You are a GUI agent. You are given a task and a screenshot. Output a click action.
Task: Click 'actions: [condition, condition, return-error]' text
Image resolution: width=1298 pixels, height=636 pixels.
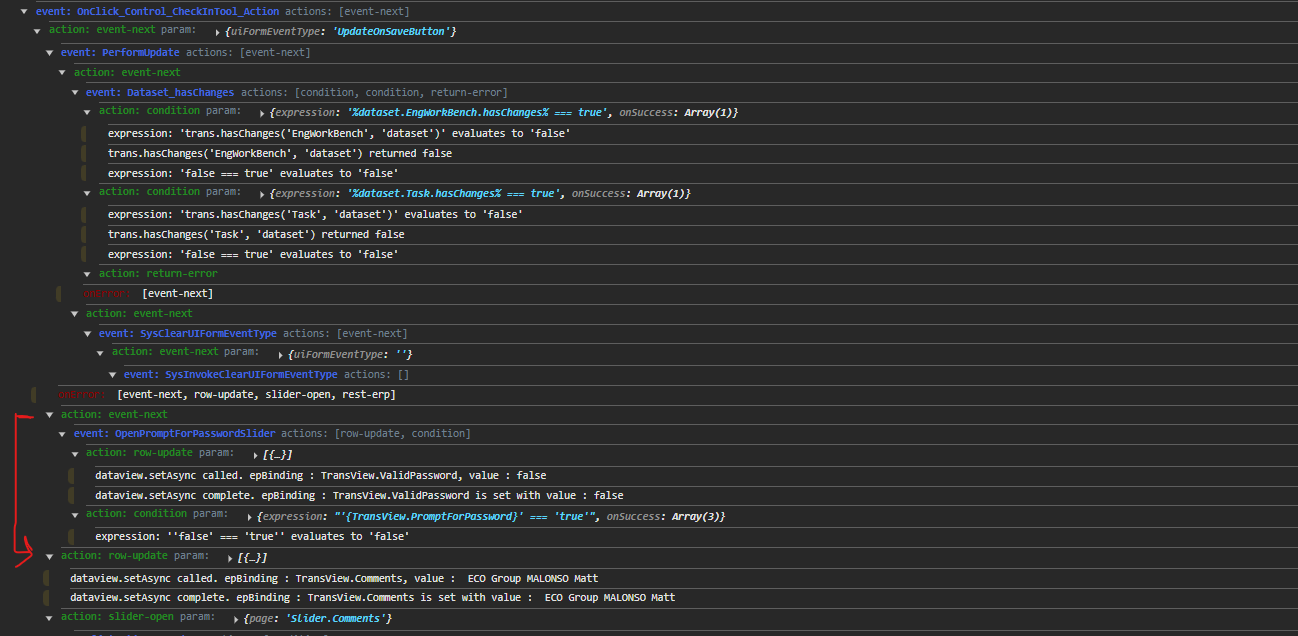[x=374, y=93]
